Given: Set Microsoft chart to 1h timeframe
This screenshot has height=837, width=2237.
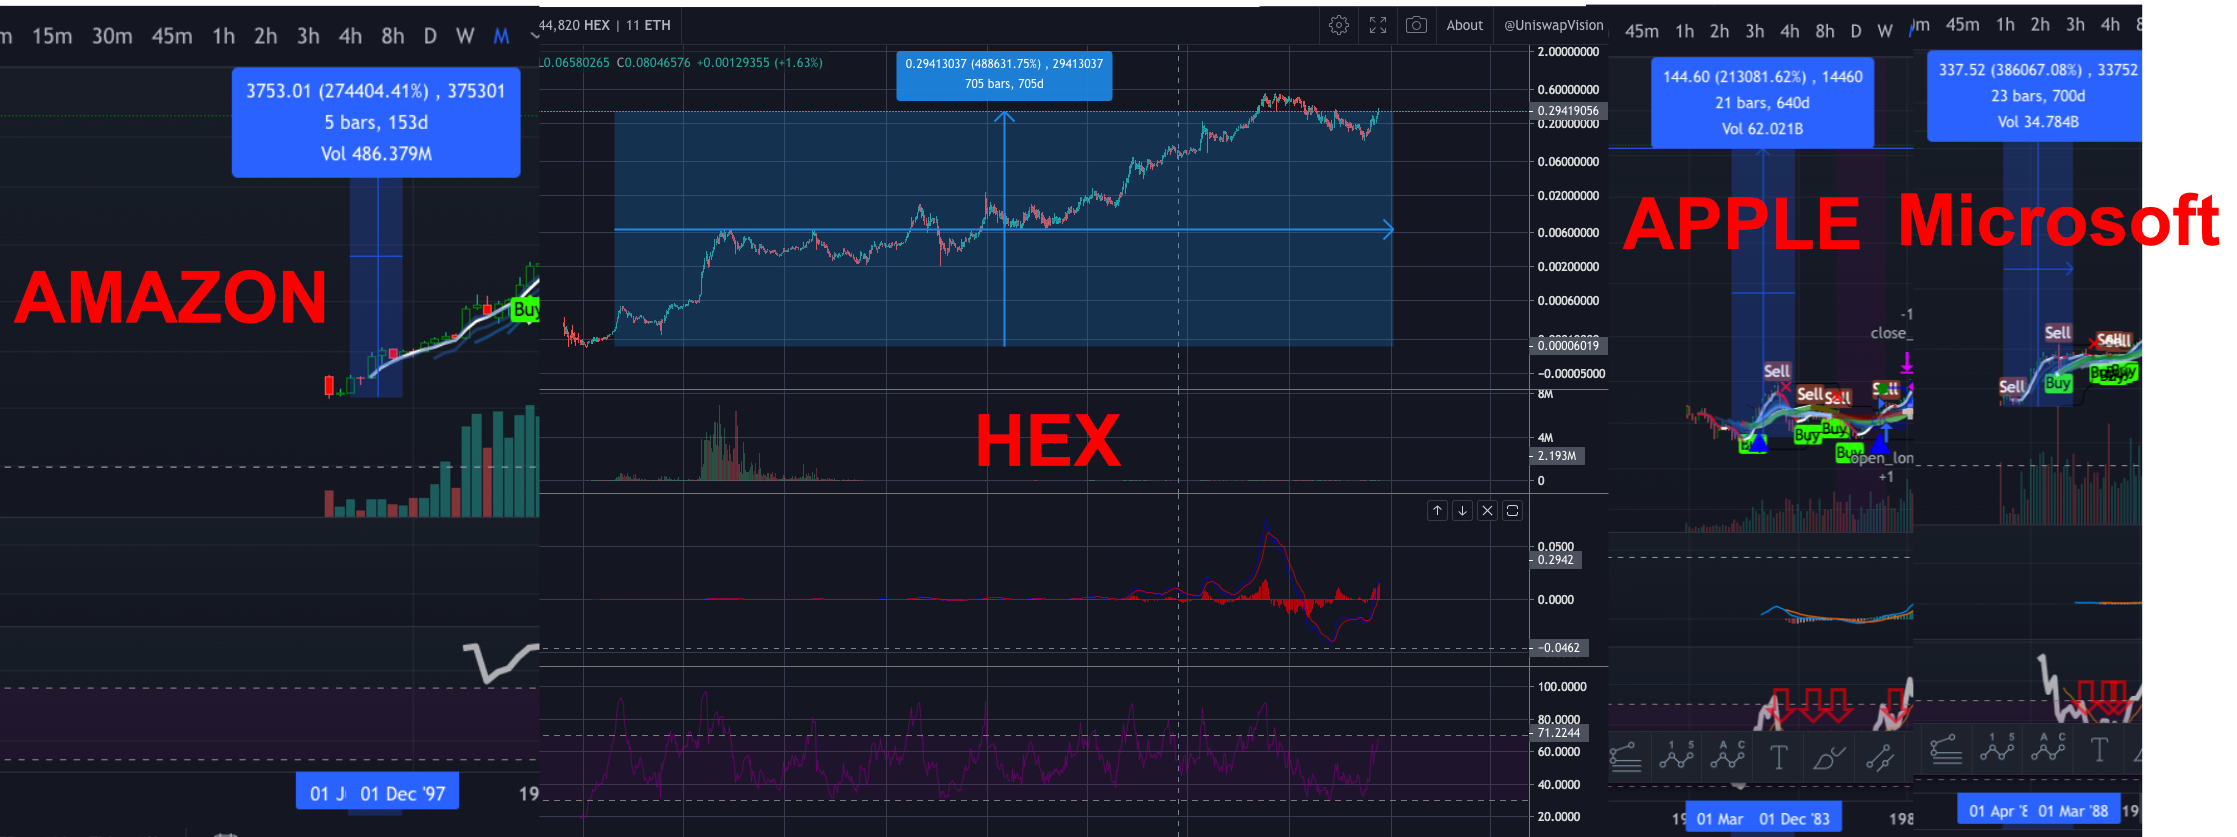Looking at the screenshot, I should click(2006, 24).
